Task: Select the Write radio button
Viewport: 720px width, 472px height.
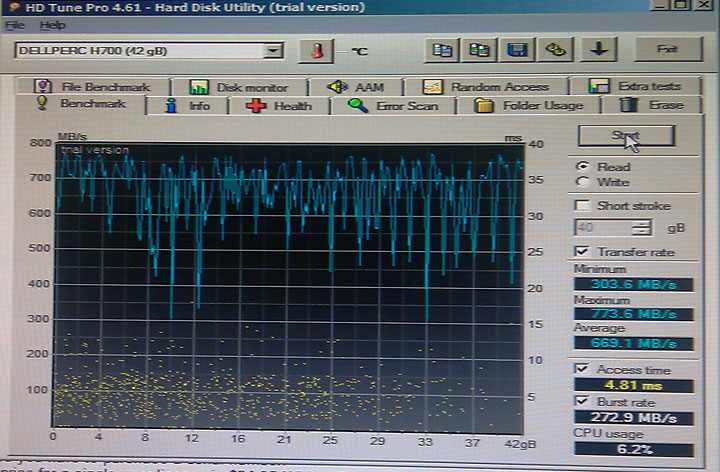Action: pos(583,182)
